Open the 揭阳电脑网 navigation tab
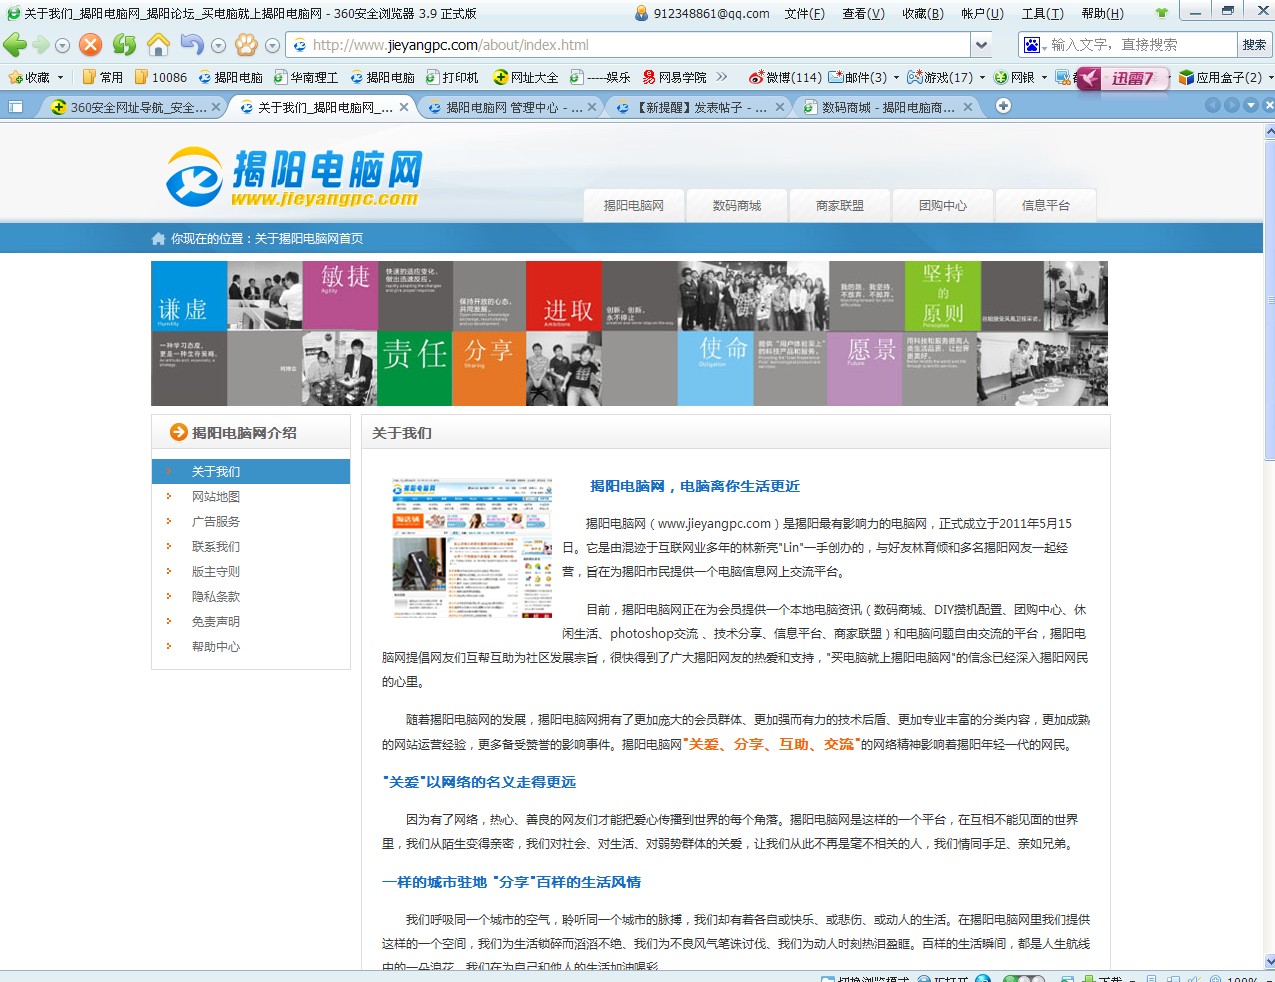The image size is (1275, 982). tap(634, 205)
